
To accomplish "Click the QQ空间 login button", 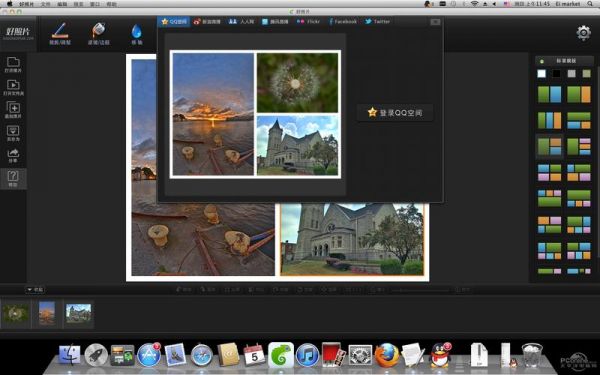I will point(395,113).
